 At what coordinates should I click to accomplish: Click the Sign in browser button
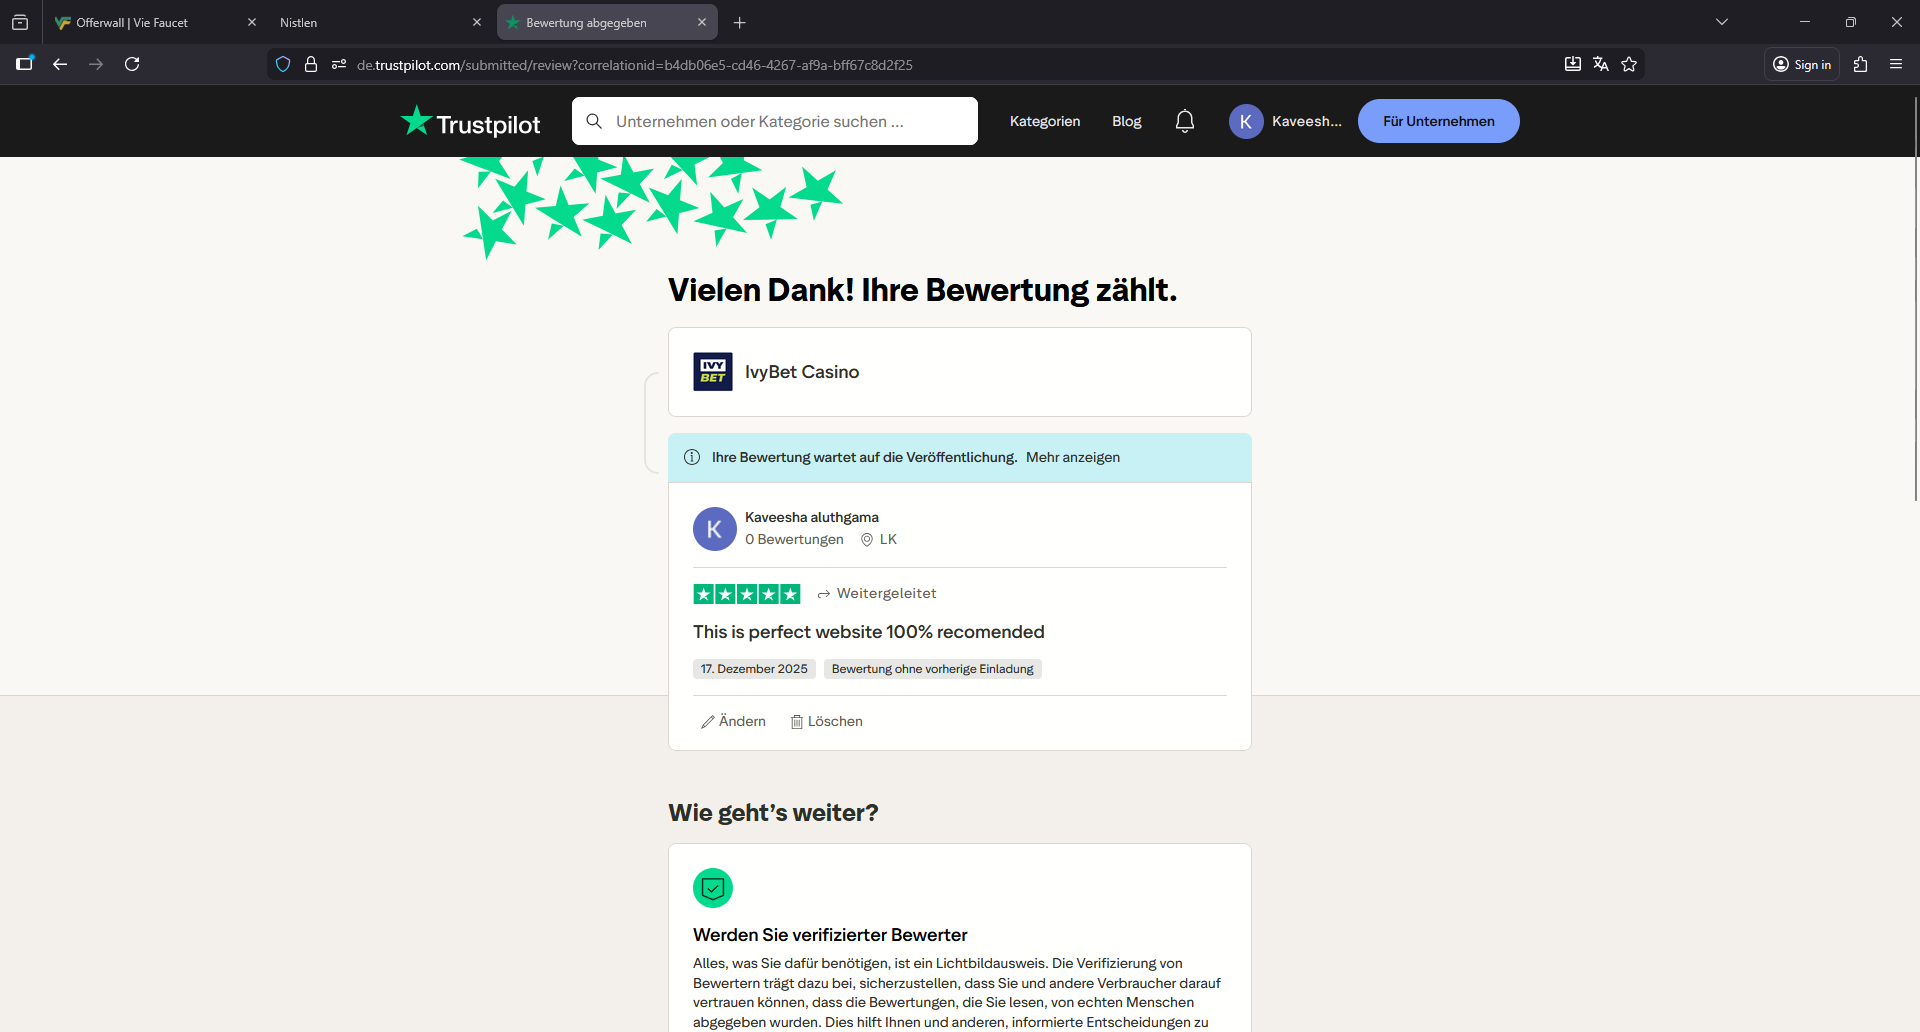(x=1802, y=64)
